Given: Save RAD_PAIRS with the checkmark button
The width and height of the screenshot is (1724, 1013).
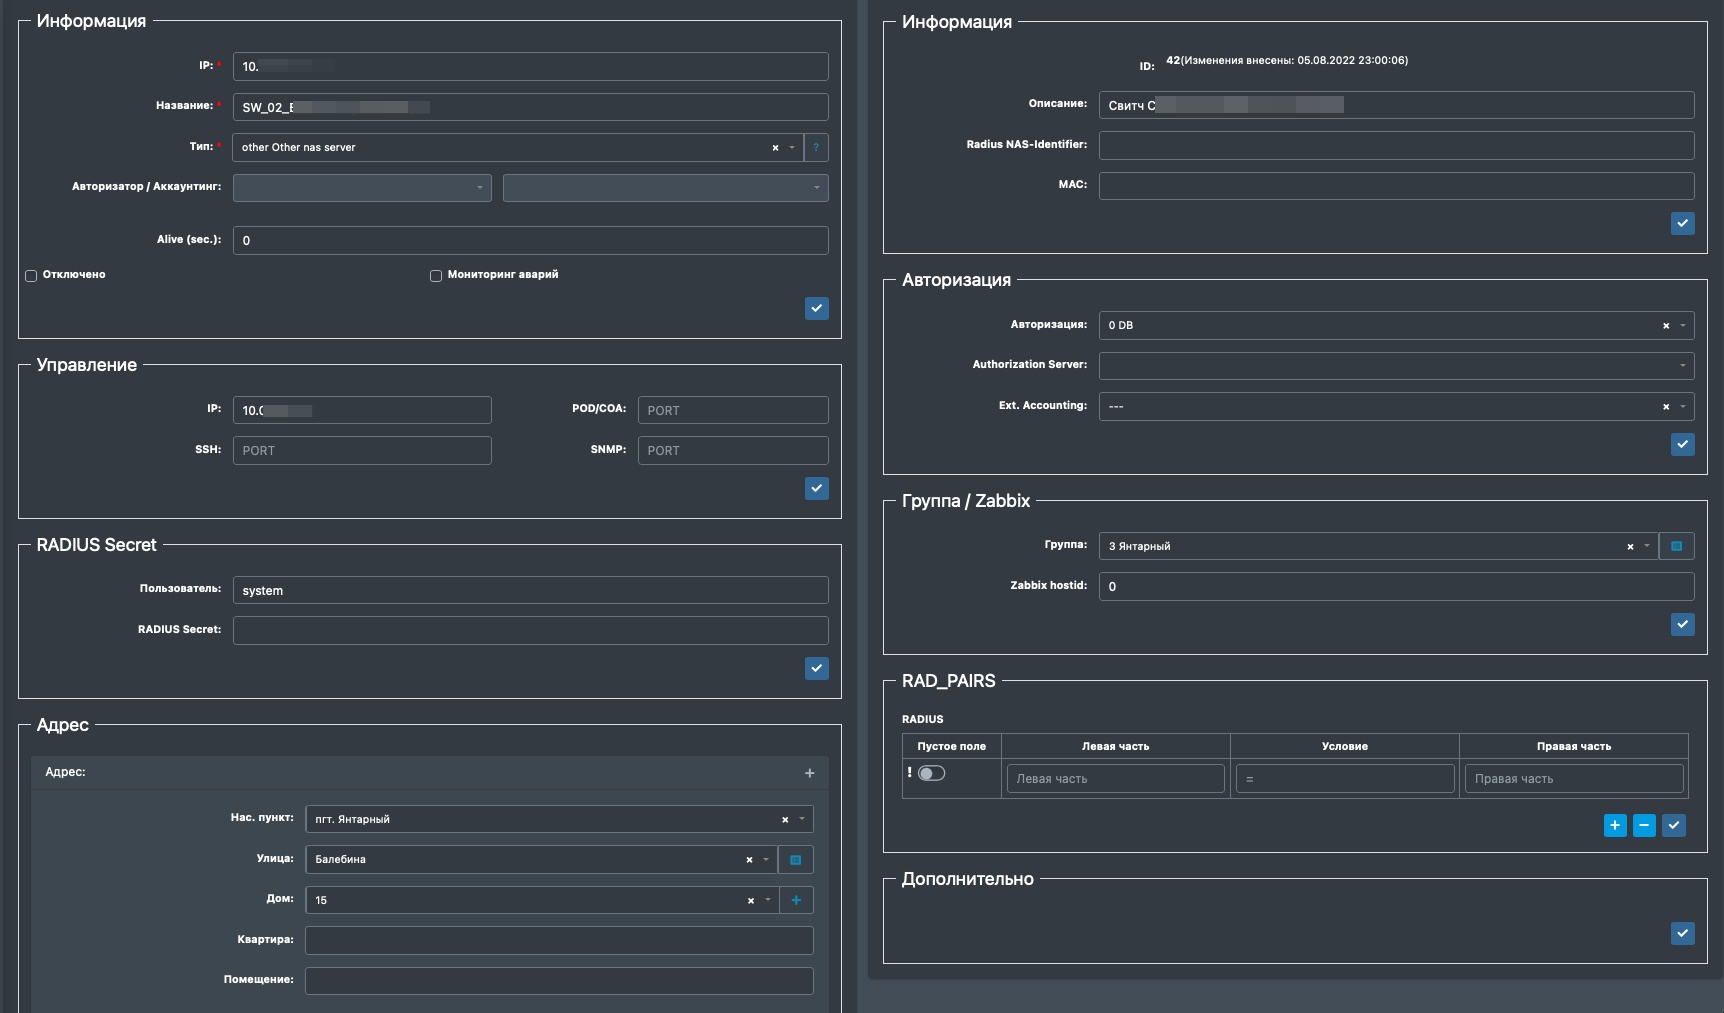Looking at the screenshot, I should click(1674, 825).
